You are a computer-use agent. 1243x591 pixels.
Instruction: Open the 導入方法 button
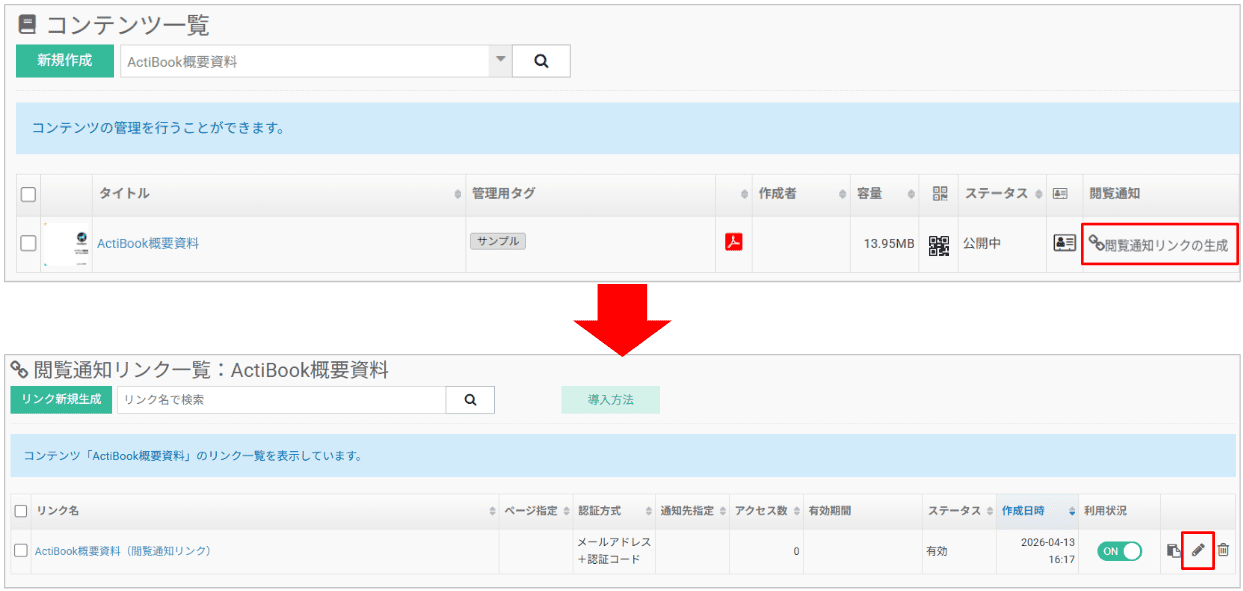click(x=610, y=400)
